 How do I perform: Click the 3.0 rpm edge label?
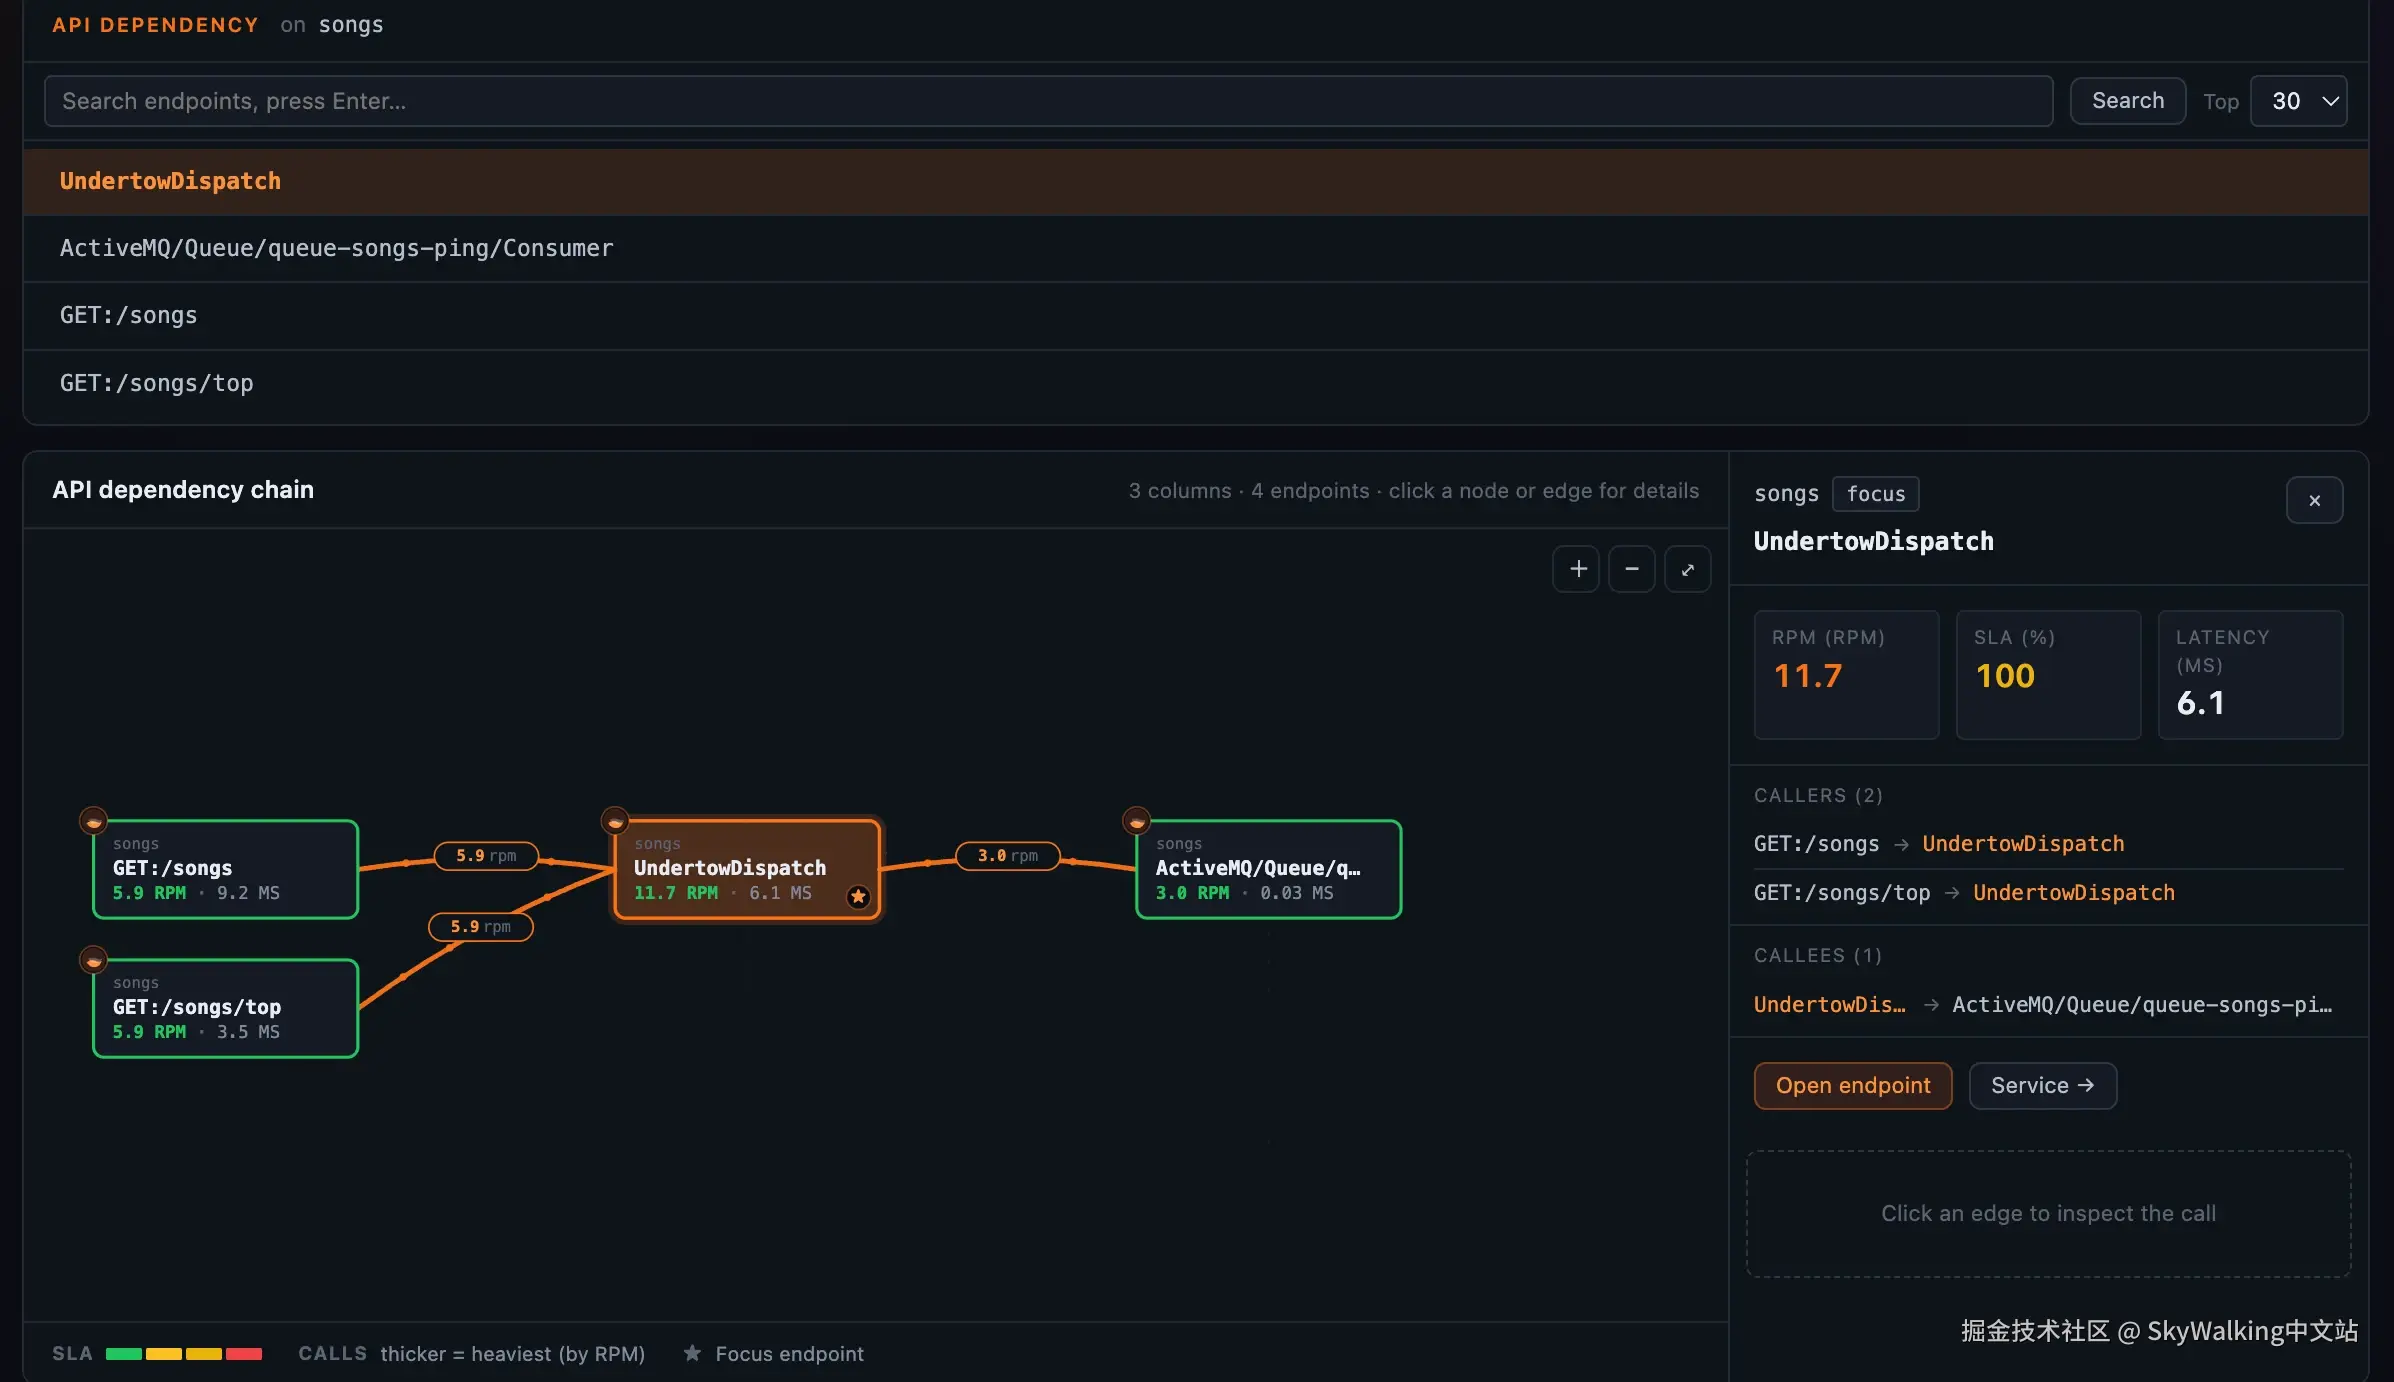coord(1008,856)
